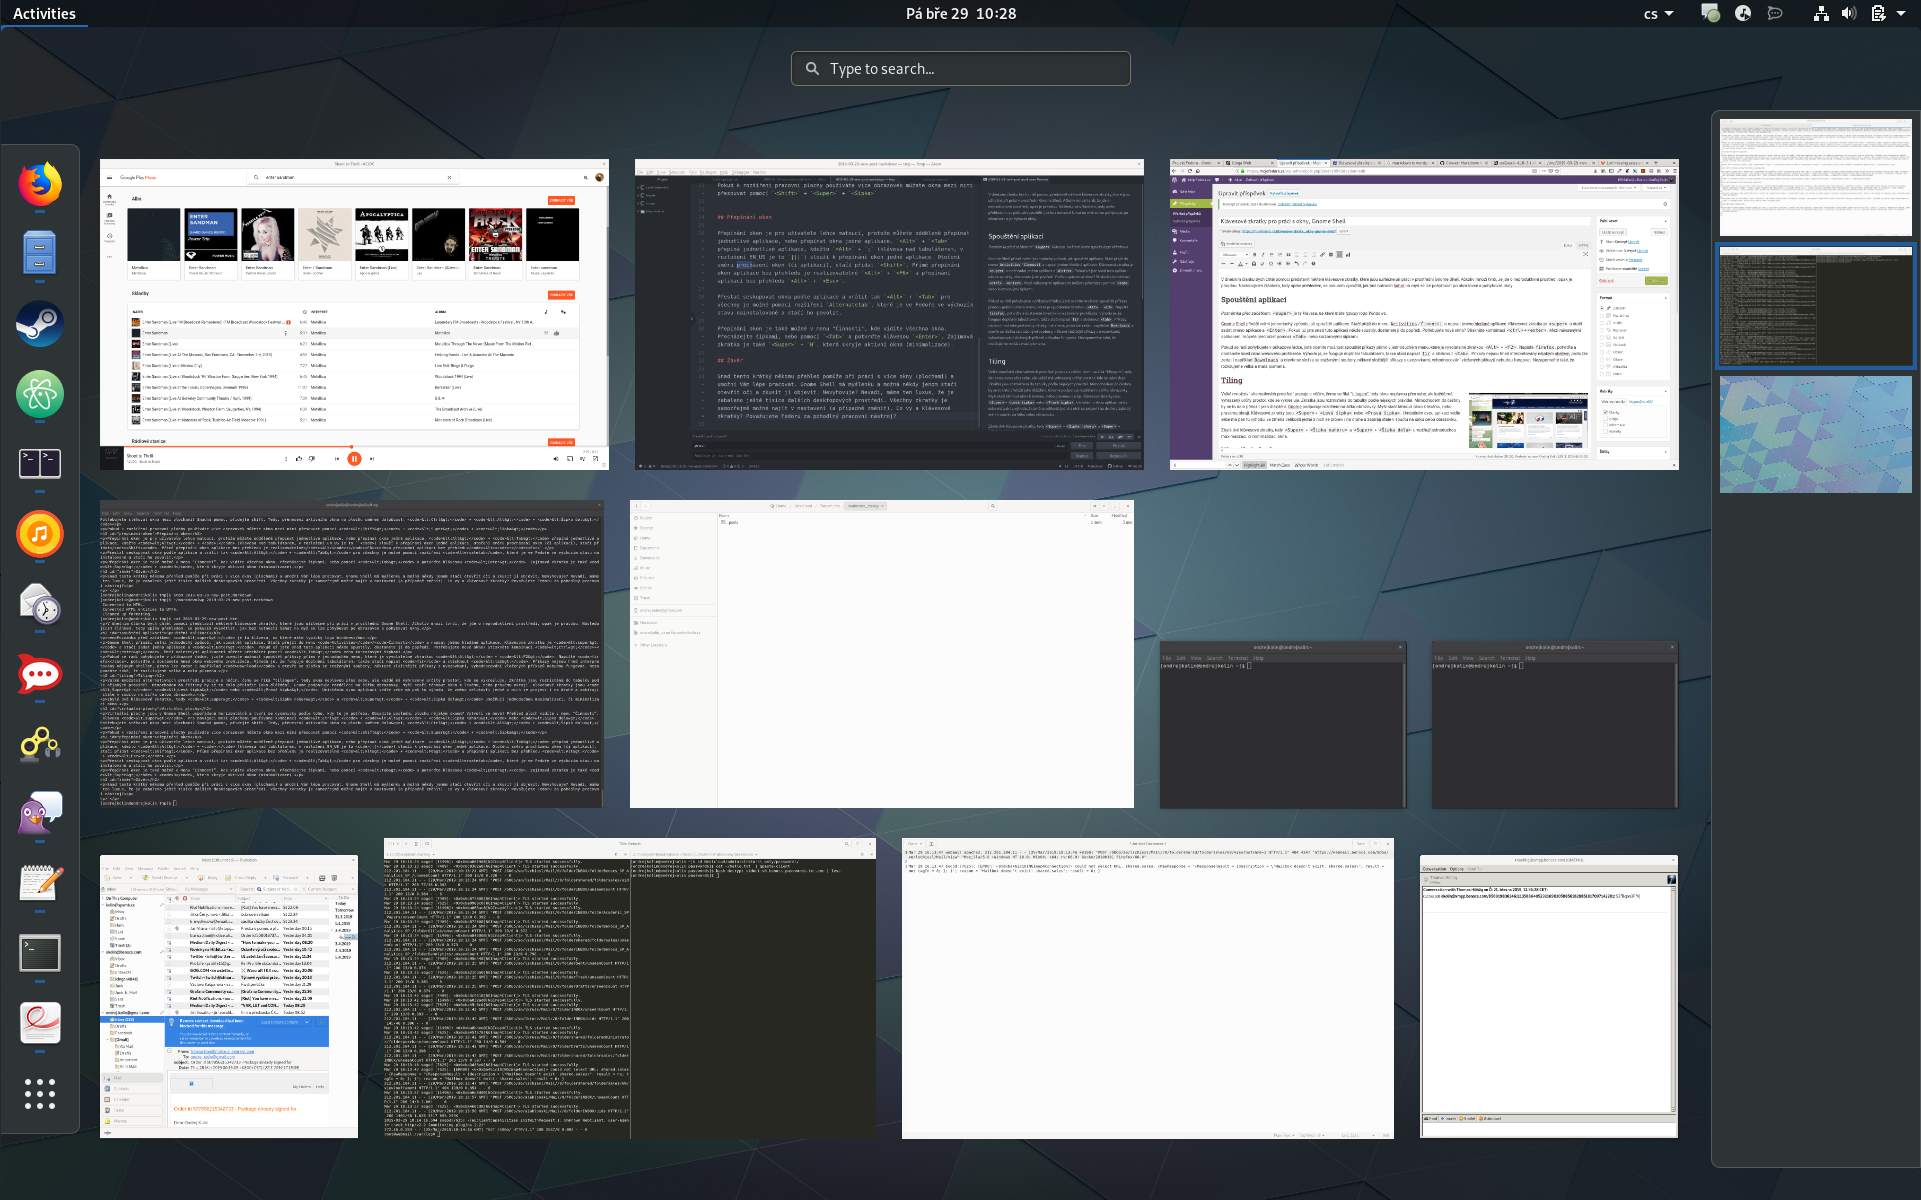Viewport: 1921px width, 1200px height.
Task: Open the Evolution mail clock icon
Action: pos(40,604)
